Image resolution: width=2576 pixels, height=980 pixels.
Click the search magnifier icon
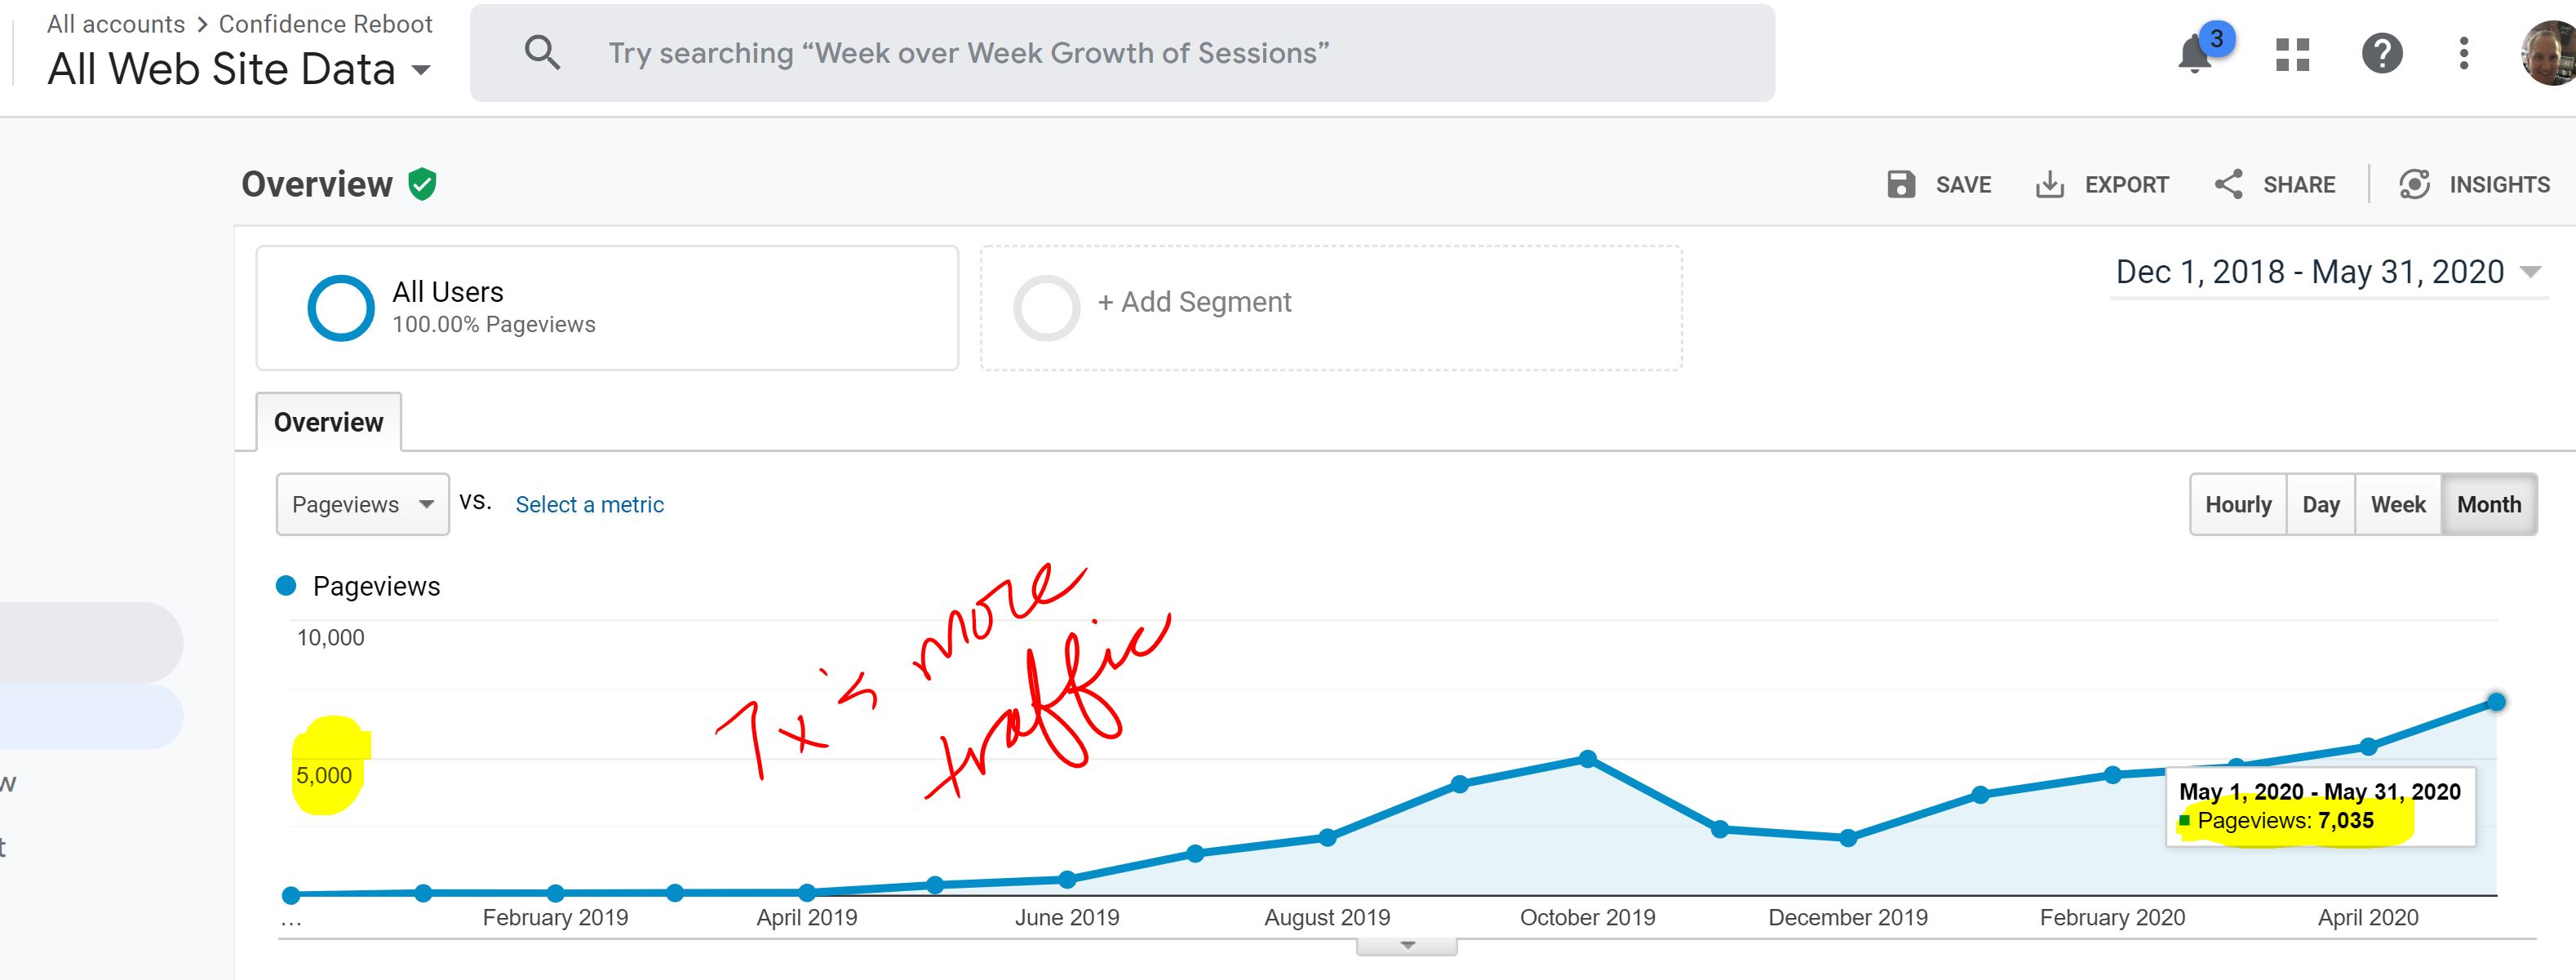tap(542, 52)
